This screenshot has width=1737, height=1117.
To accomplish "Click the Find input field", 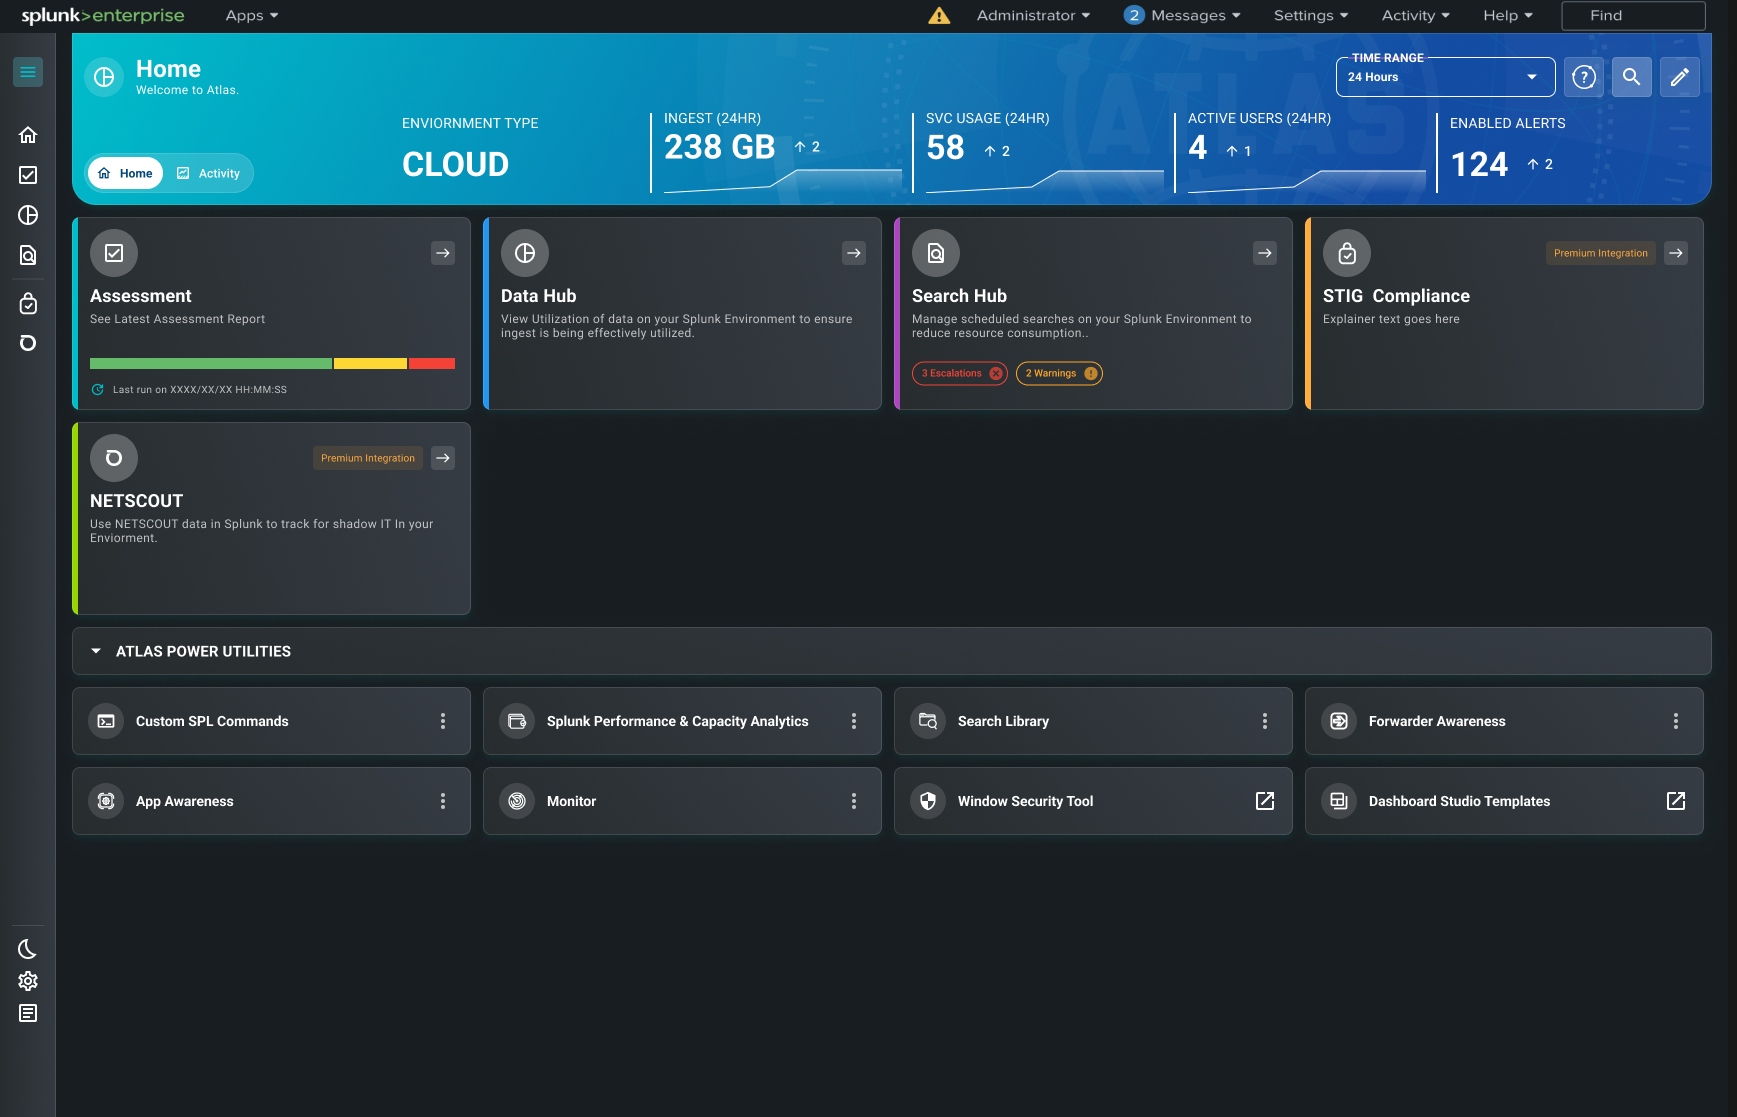I will pos(1633,15).
